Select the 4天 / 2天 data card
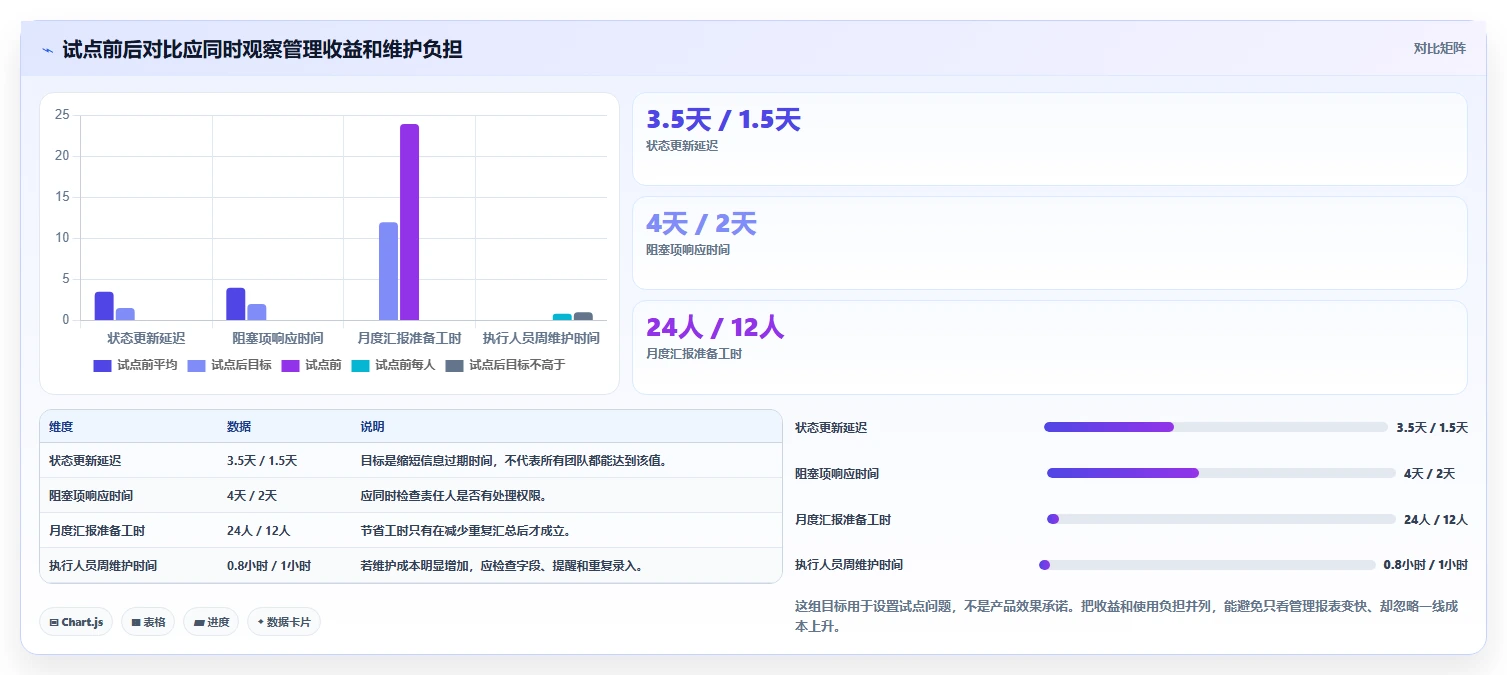Screen dimensions: 1507x675 pos(1049,243)
